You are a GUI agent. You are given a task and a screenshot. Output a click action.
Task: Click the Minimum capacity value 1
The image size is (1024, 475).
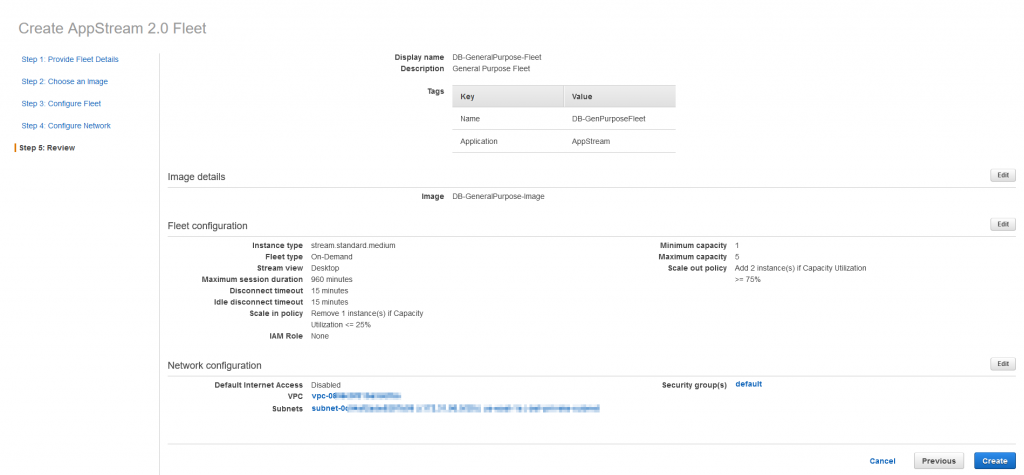tap(737, 246)
